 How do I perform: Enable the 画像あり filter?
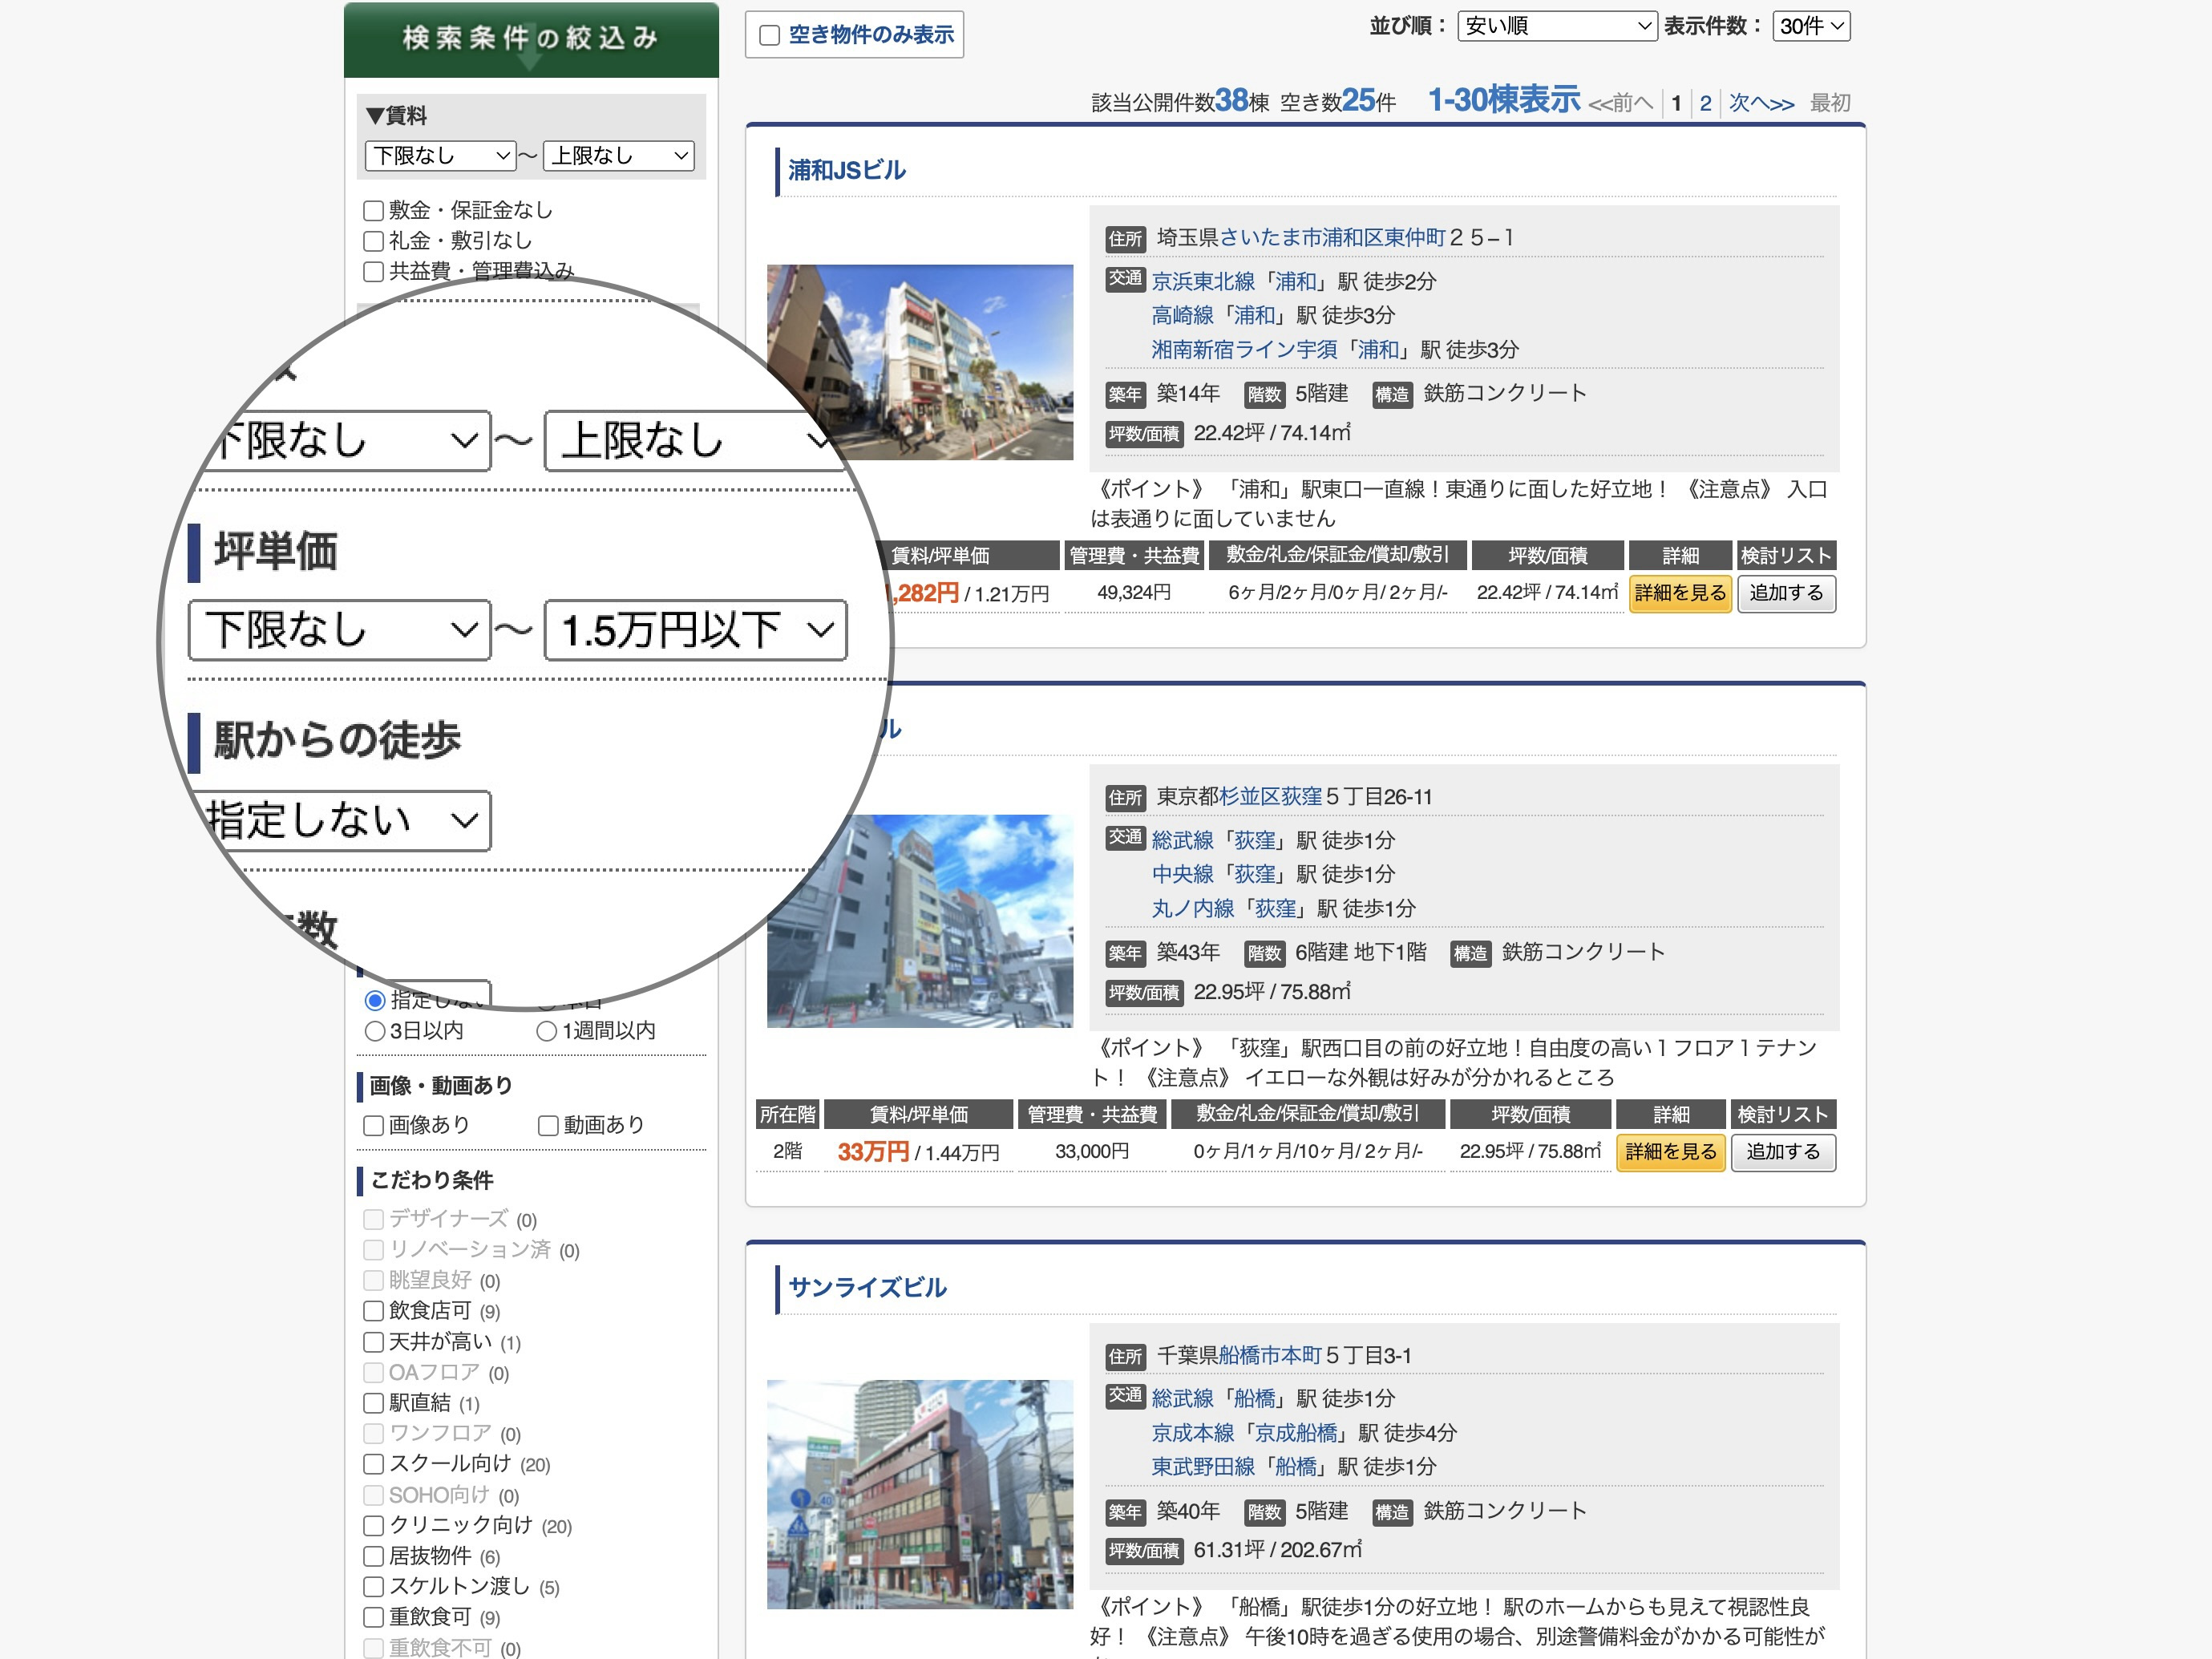pyautogui.click(x=374, y=1124)
